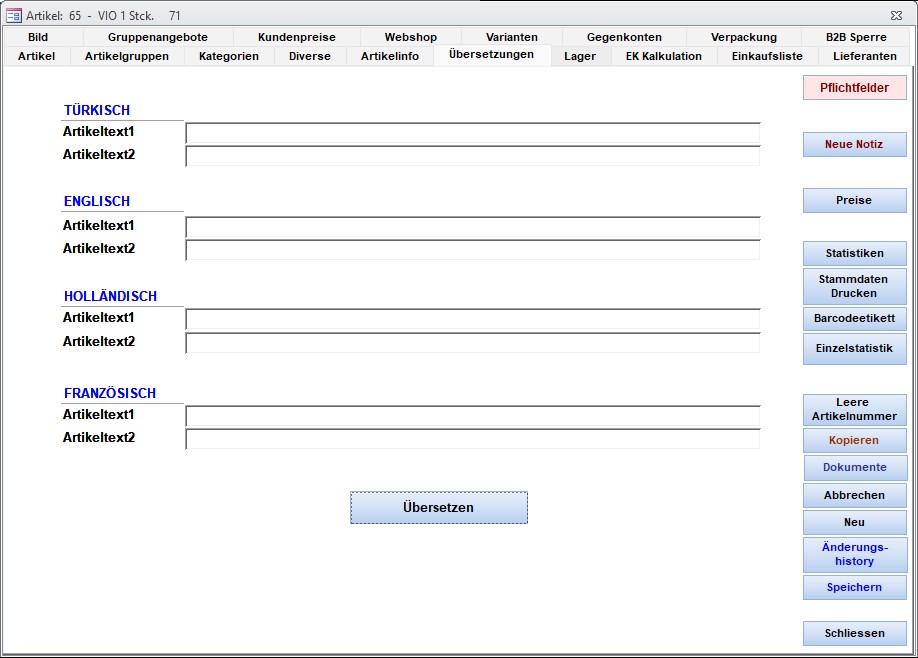The image size is (918, 658).
Task: Print via Stammdaten Drucken button
Action: (x=854, y=287)
